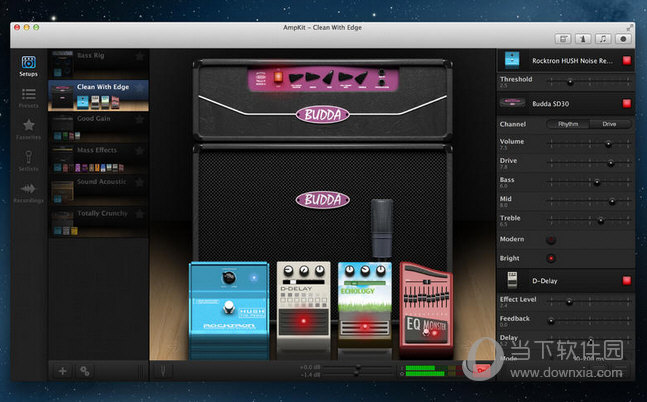Image resolution: width=647 pixels, height=402 pixels.
Task: Click the Budda logo on speaker cabinet
Action: pyautogui.click(x=323, y=200)
